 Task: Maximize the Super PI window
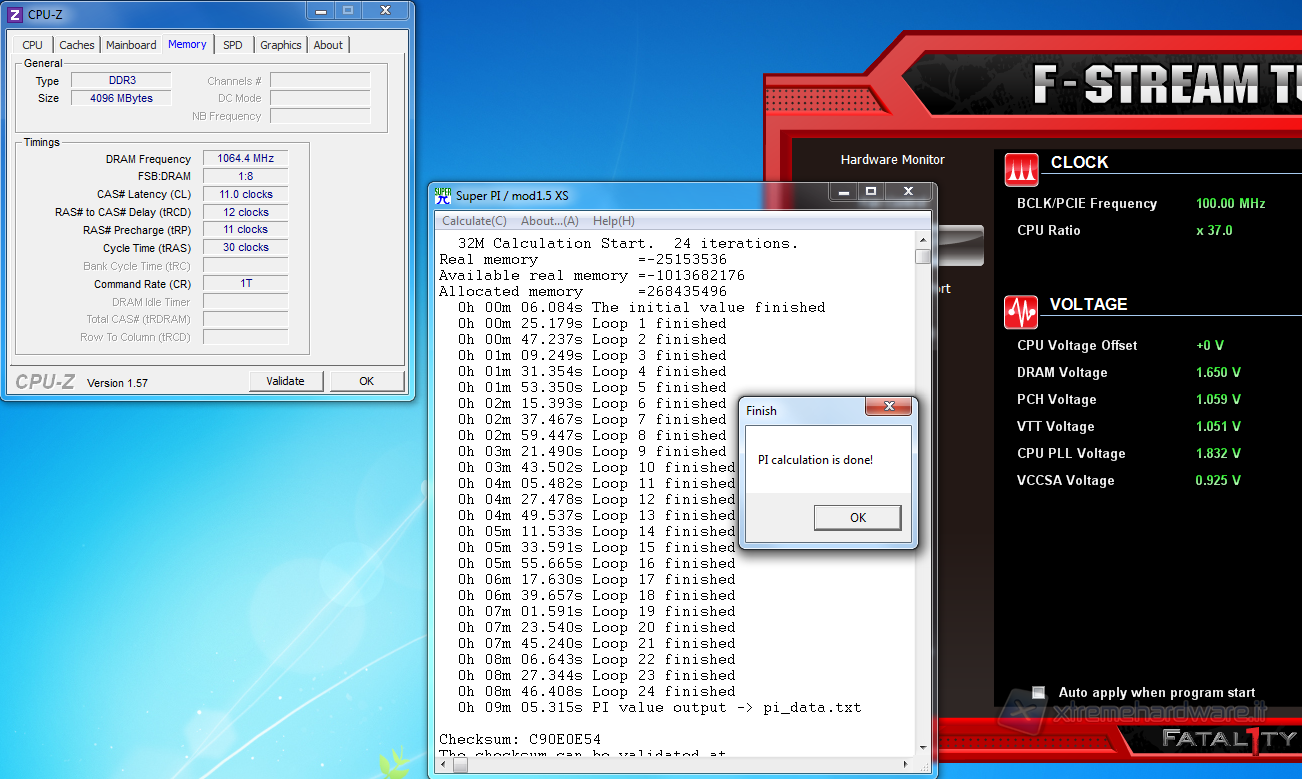(871, 191)
